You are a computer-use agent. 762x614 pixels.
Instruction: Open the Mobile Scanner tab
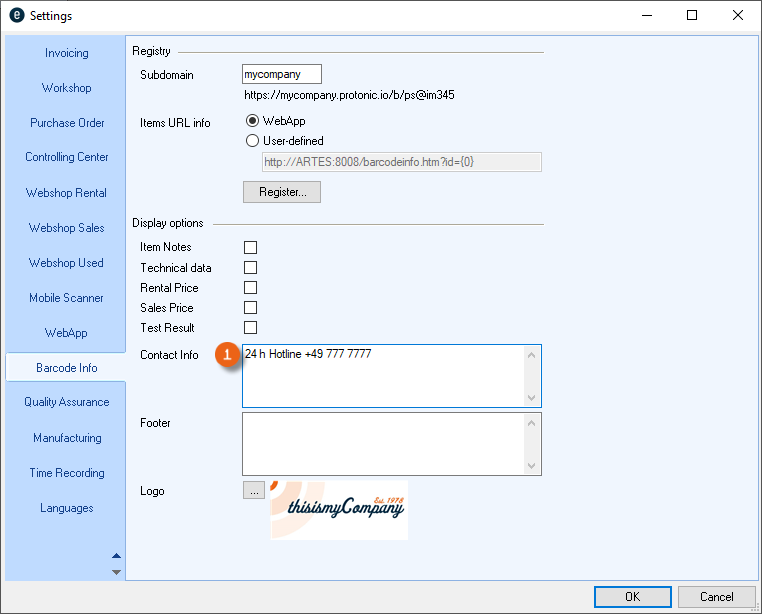(66, 298)
